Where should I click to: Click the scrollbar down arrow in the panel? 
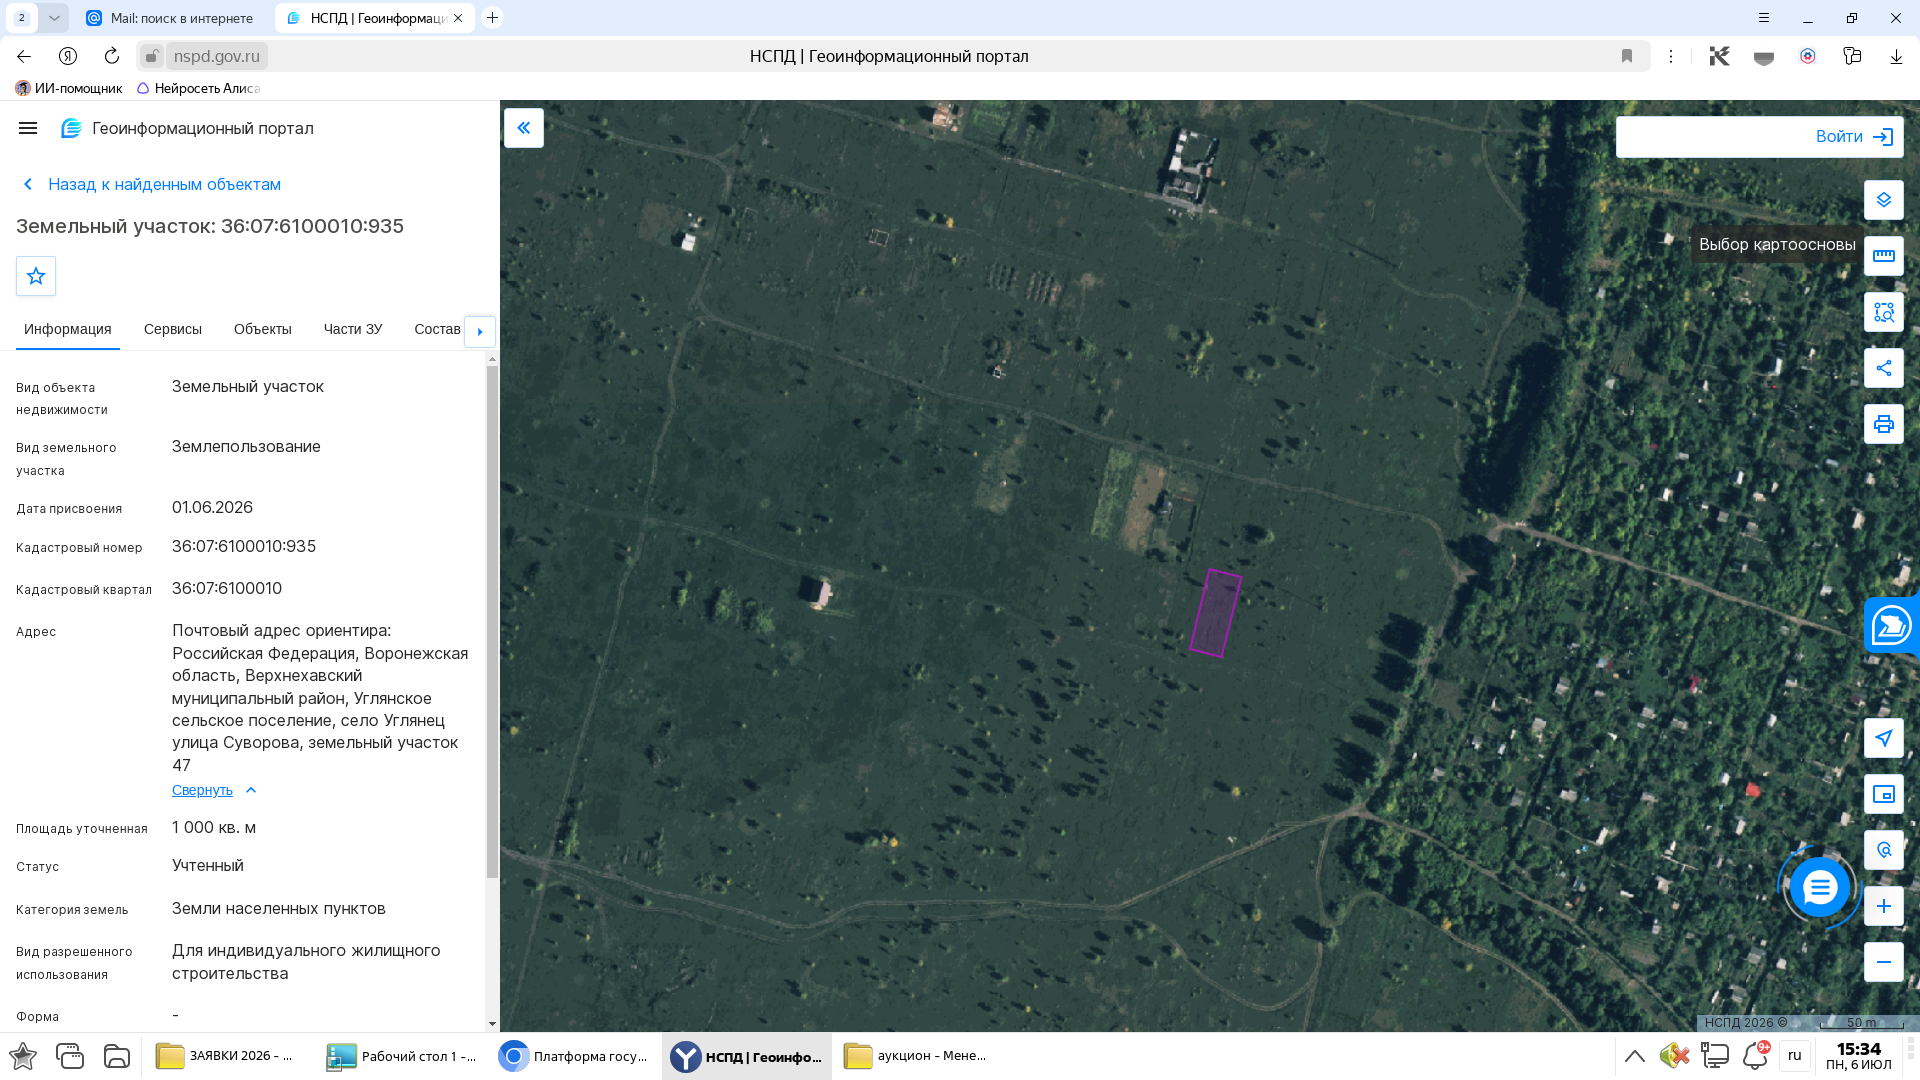pyautogui.click(x=492, y=1024)
